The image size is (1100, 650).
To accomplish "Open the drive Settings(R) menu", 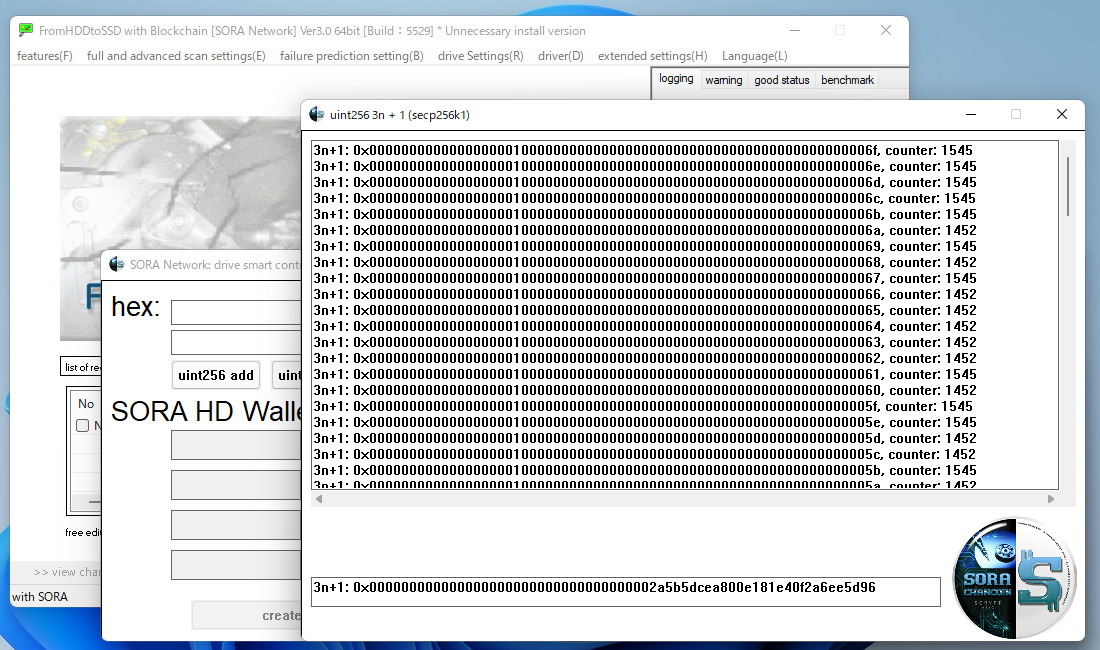I will tap(481, 56).
